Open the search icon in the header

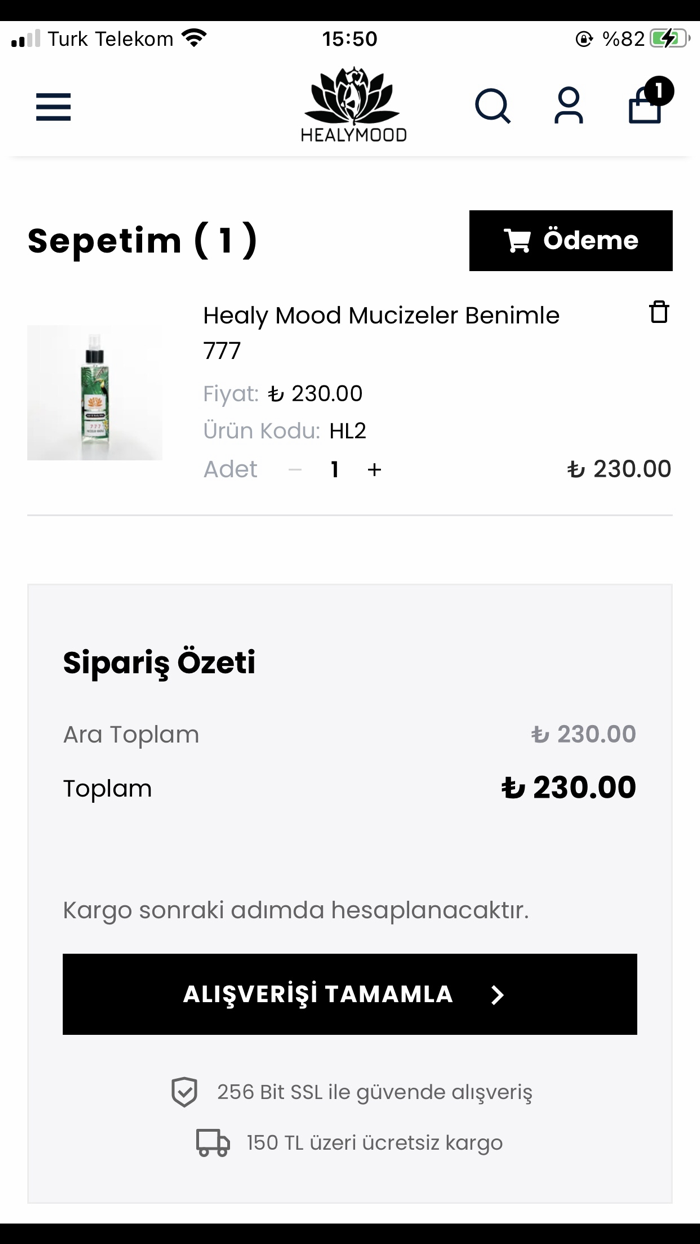pos(493,107)
